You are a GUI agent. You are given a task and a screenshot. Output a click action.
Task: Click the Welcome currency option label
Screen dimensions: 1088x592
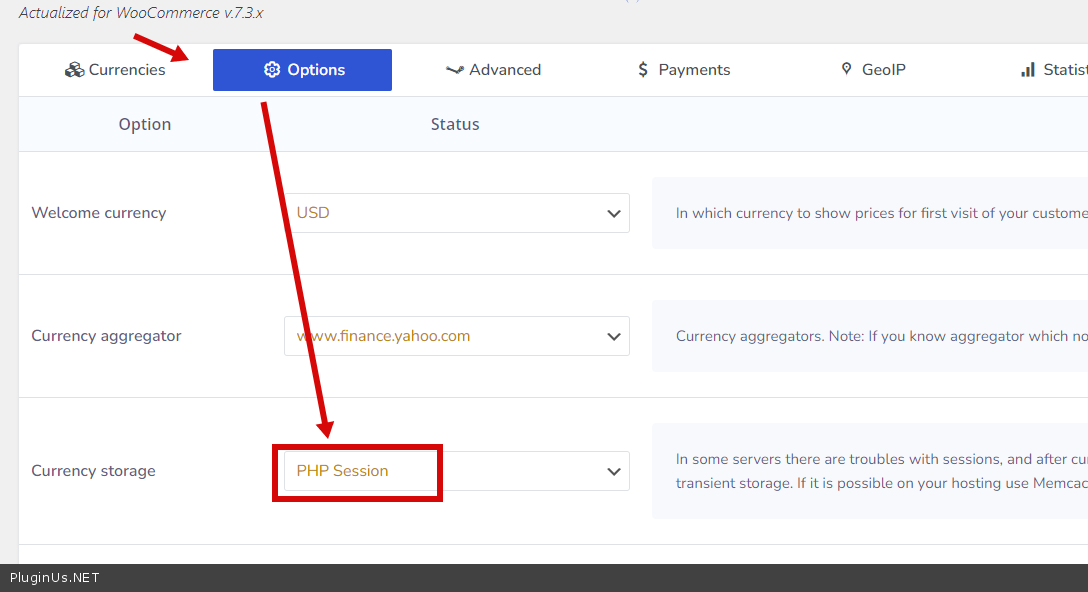coord(99,213)
